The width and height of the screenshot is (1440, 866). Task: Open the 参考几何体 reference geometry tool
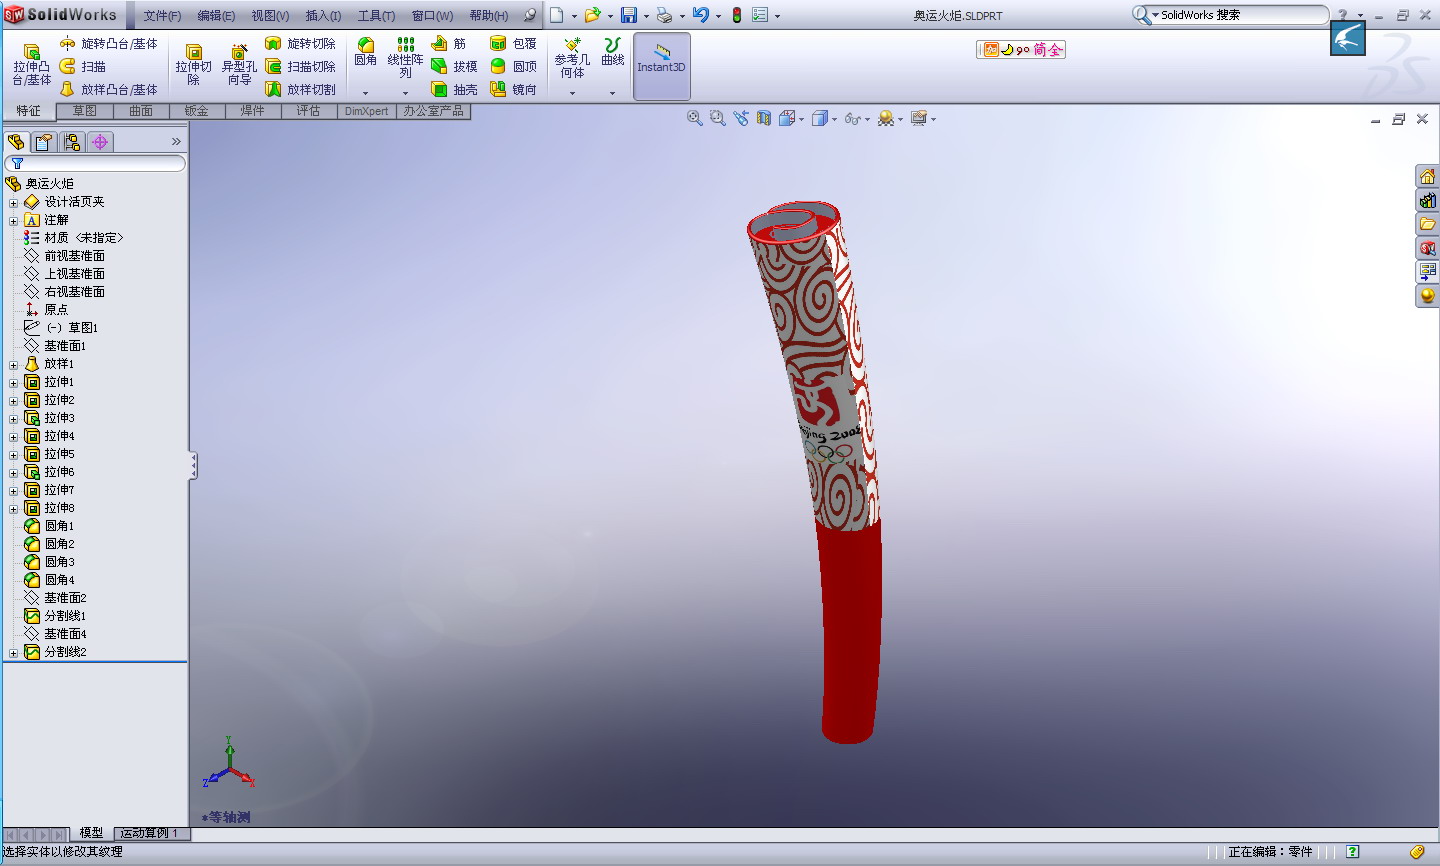click(572, 58)
